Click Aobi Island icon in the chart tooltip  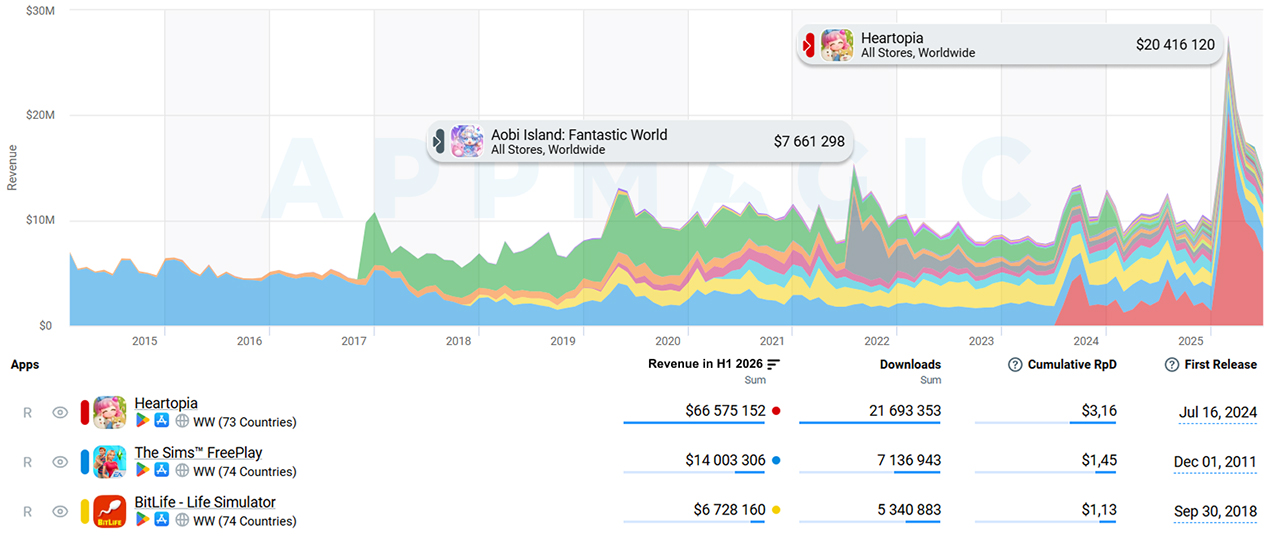[x=467, y=141]
